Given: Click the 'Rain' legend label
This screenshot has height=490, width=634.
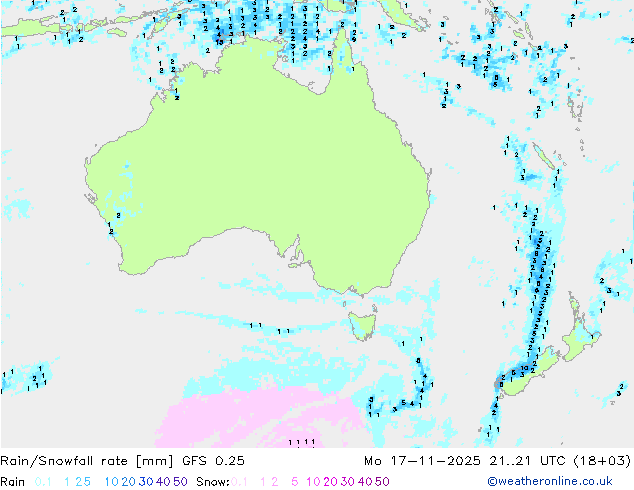Looking at the screenshot, I should click(x=13, y=482).
